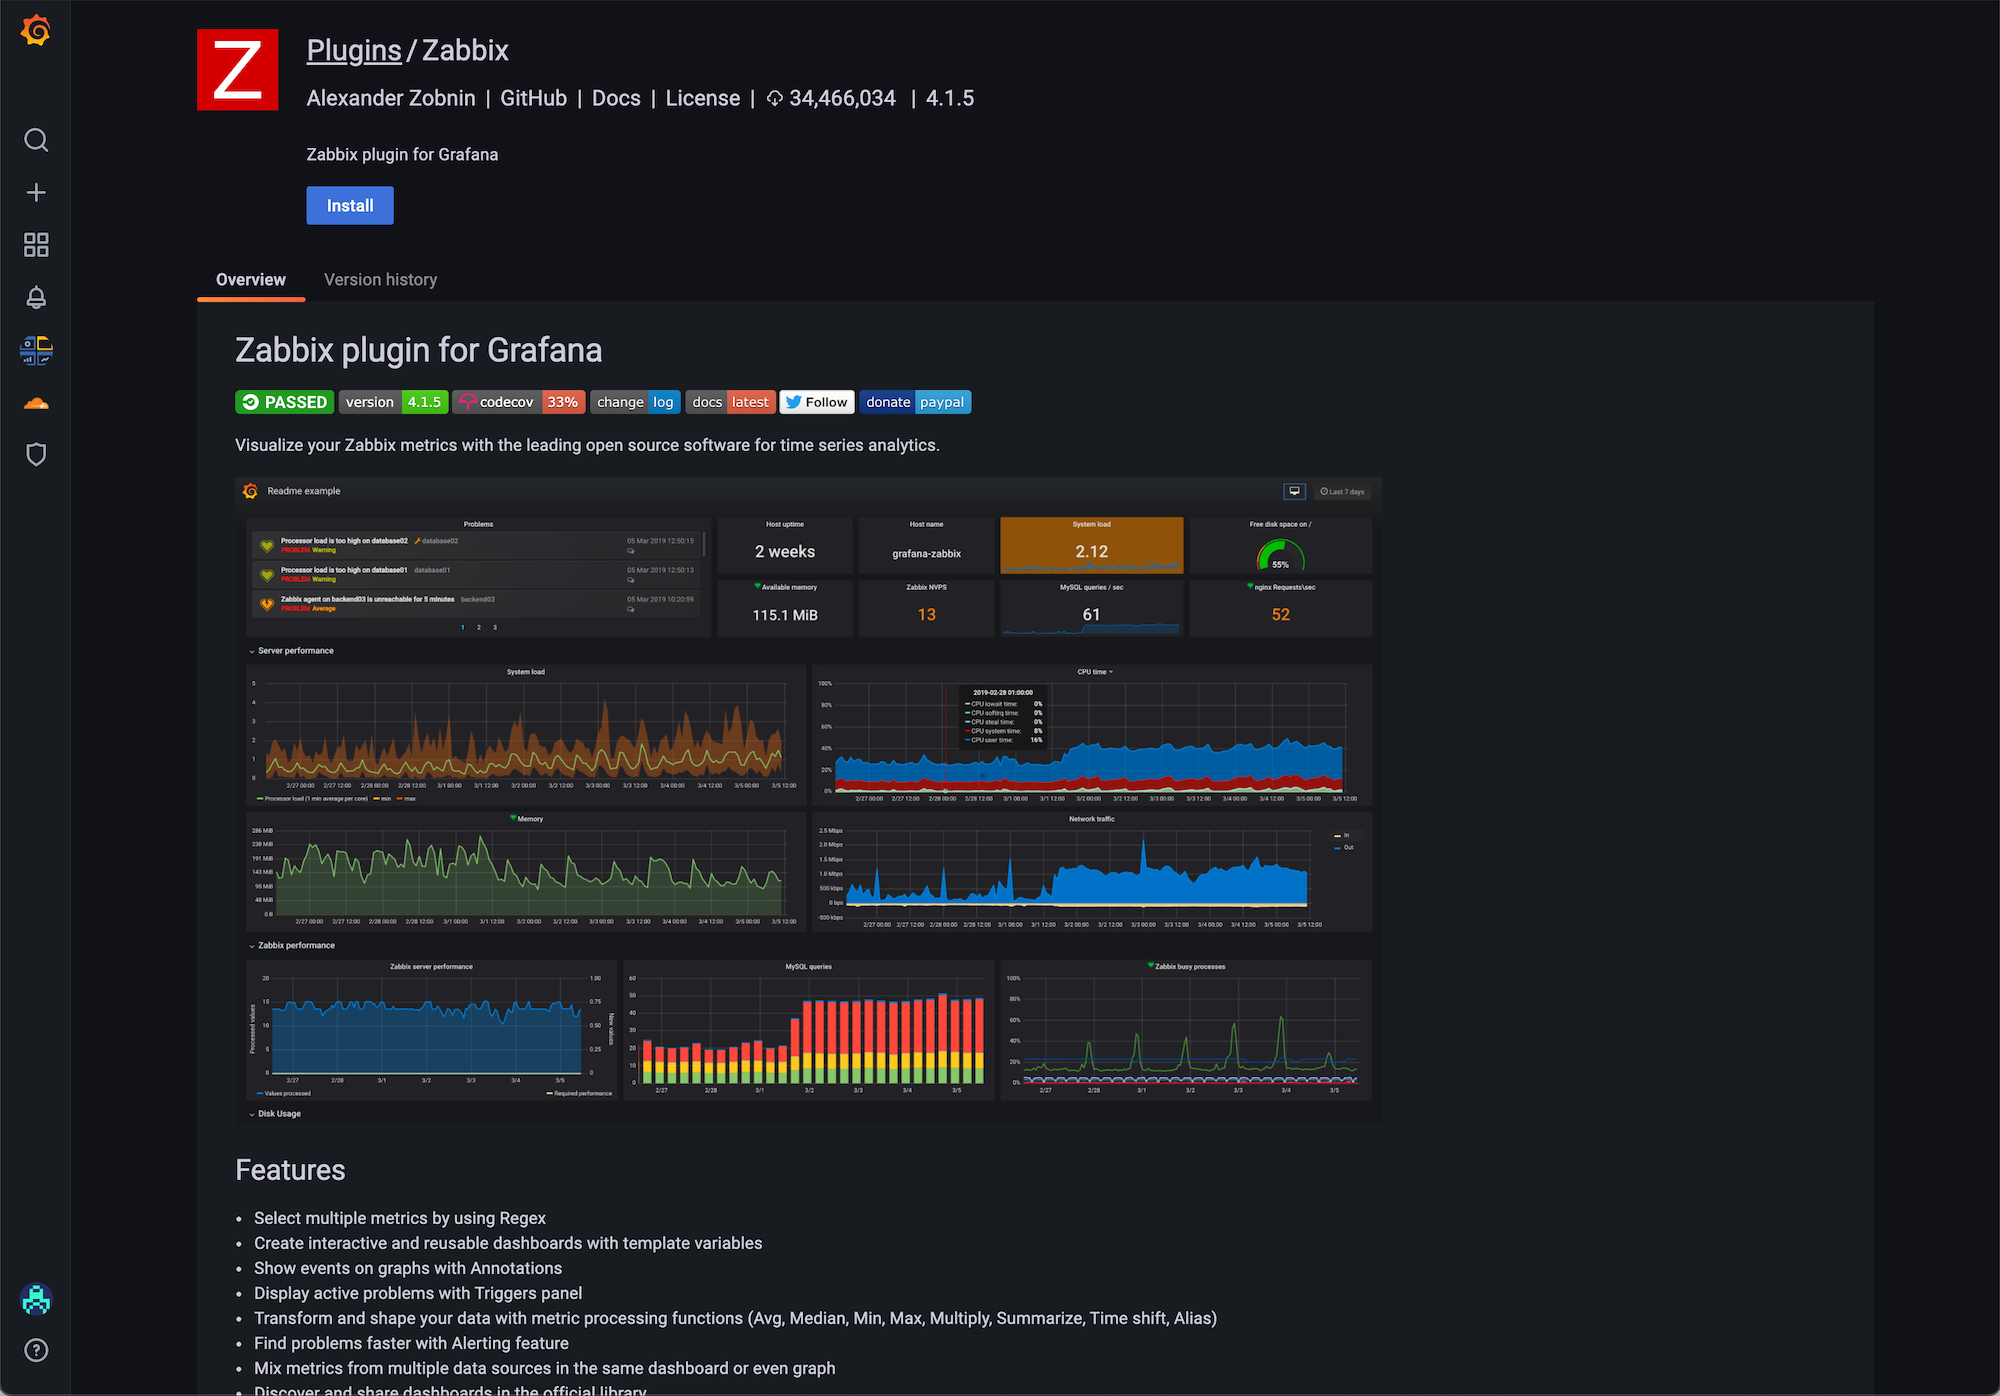Switch to the Version history tab
The width and height of the screenshot is (2000, 1396).
380,279
